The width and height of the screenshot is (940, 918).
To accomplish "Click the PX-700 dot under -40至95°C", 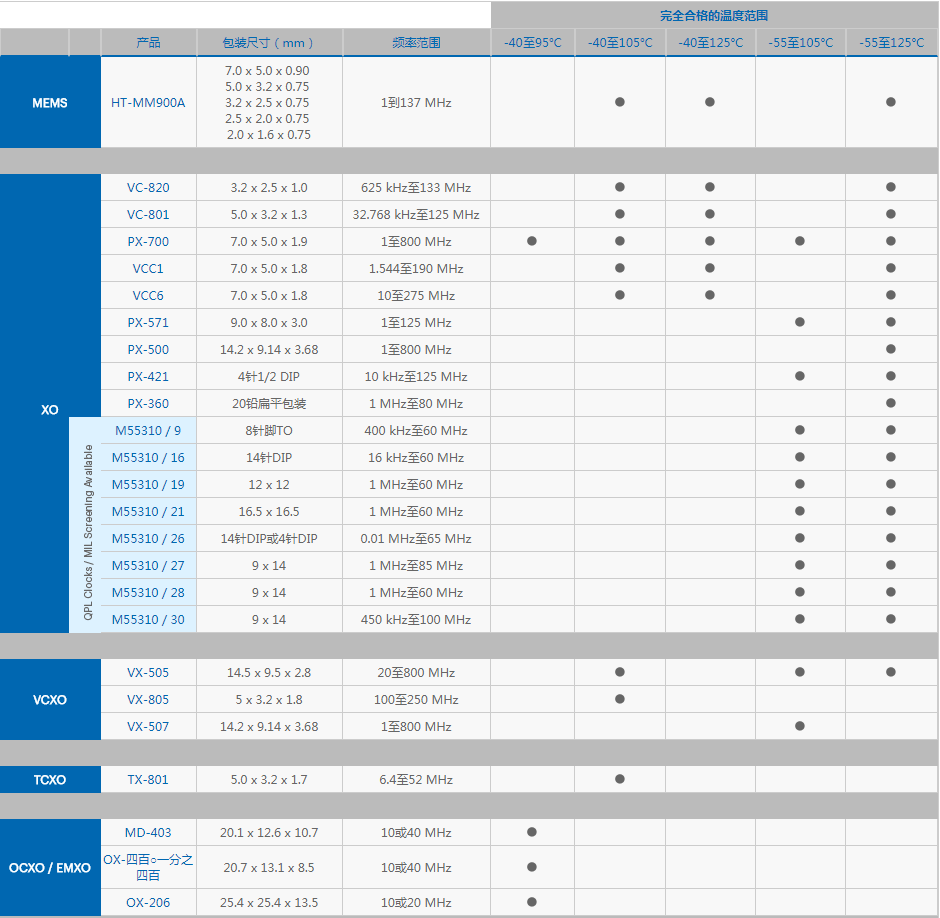I will pyautogui.click(x=532, y=241).
